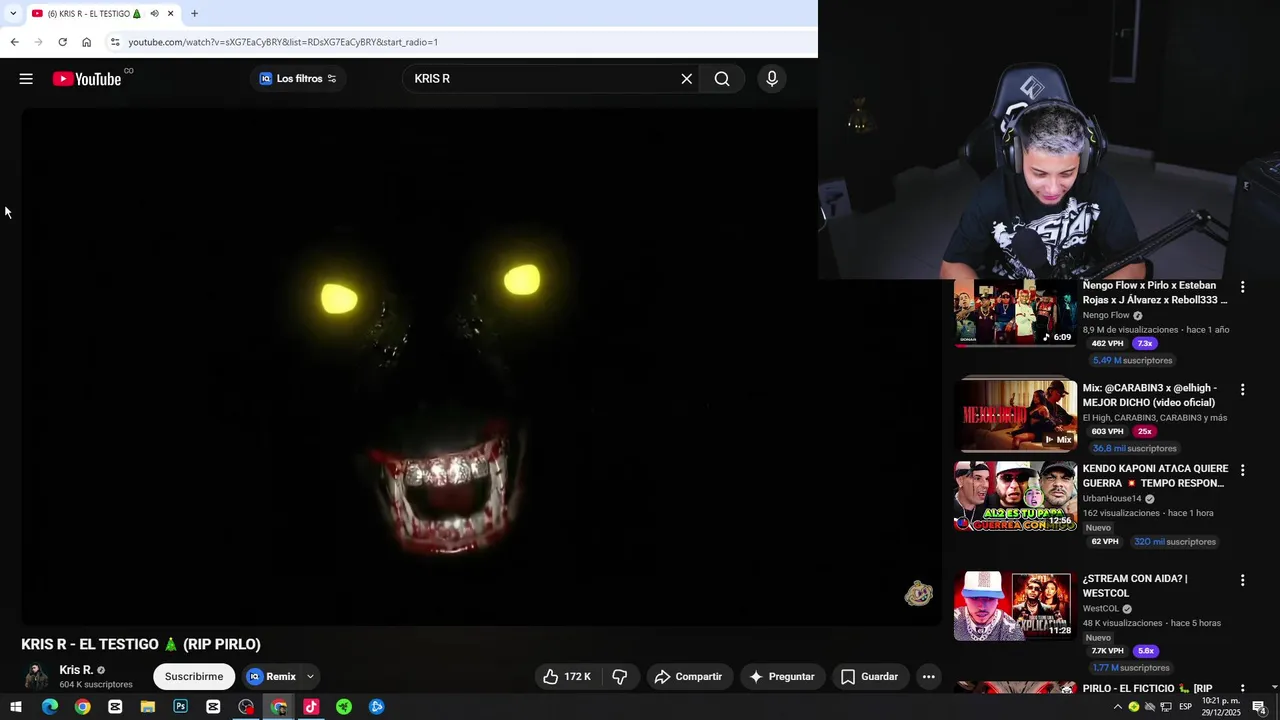Open the STREAM CON AIDA title link

click(1135, 586)
